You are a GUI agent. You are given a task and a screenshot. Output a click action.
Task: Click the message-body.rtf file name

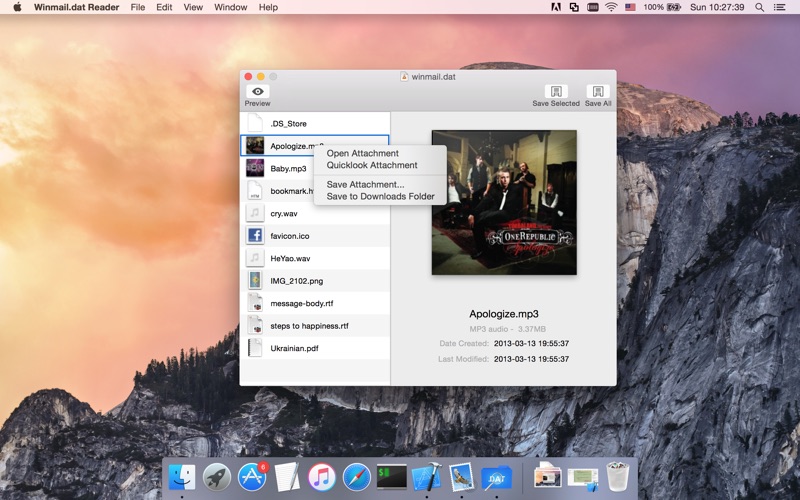(x=302, y=303)
